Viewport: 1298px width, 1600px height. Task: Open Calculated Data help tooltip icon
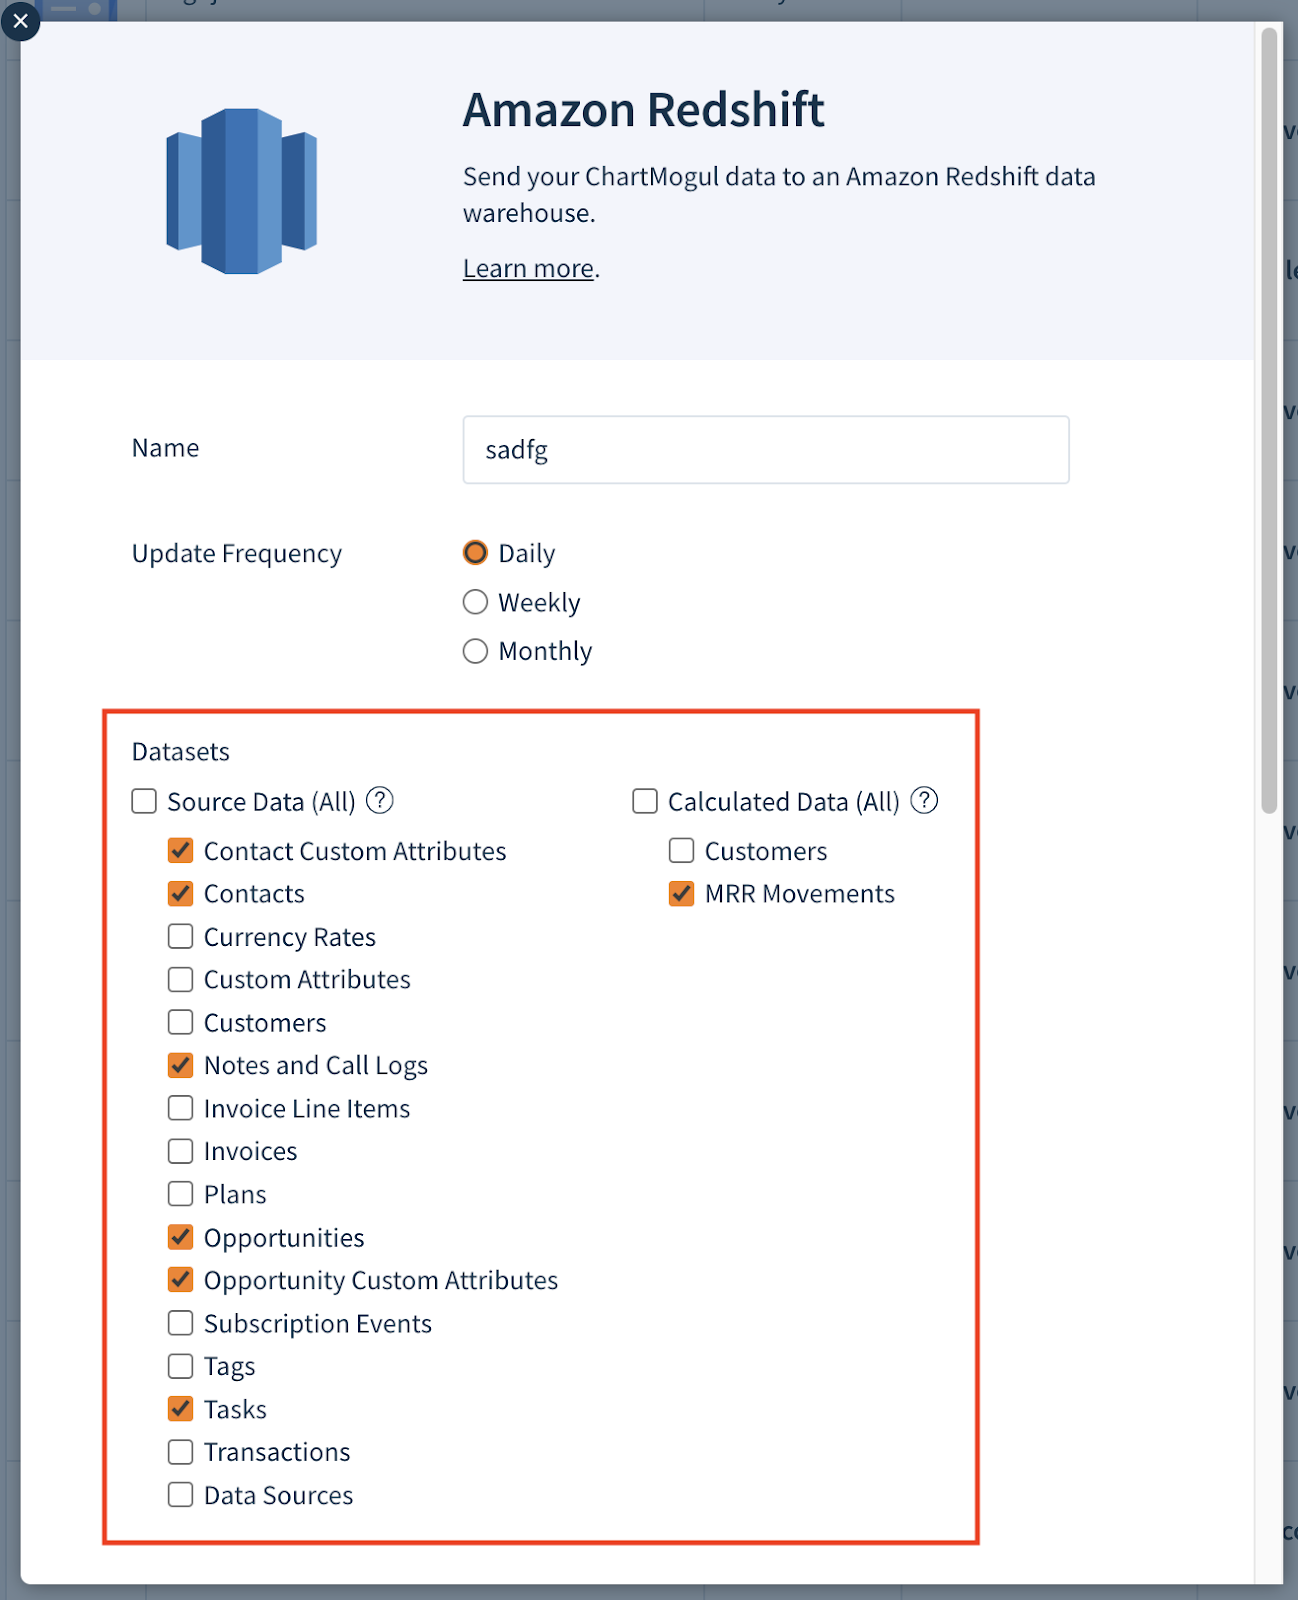click(925, 801)
